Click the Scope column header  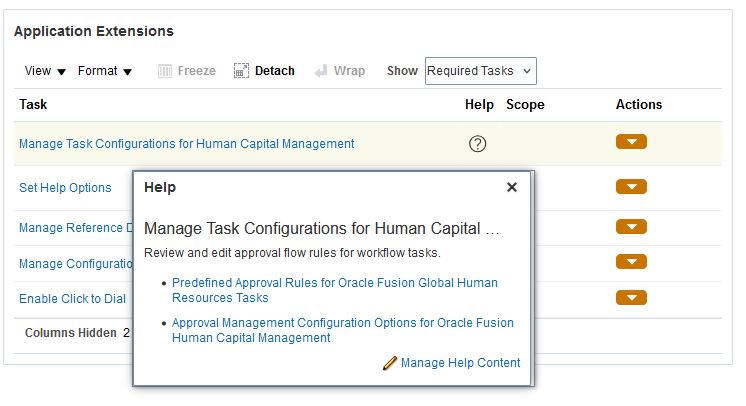(525, 104)
